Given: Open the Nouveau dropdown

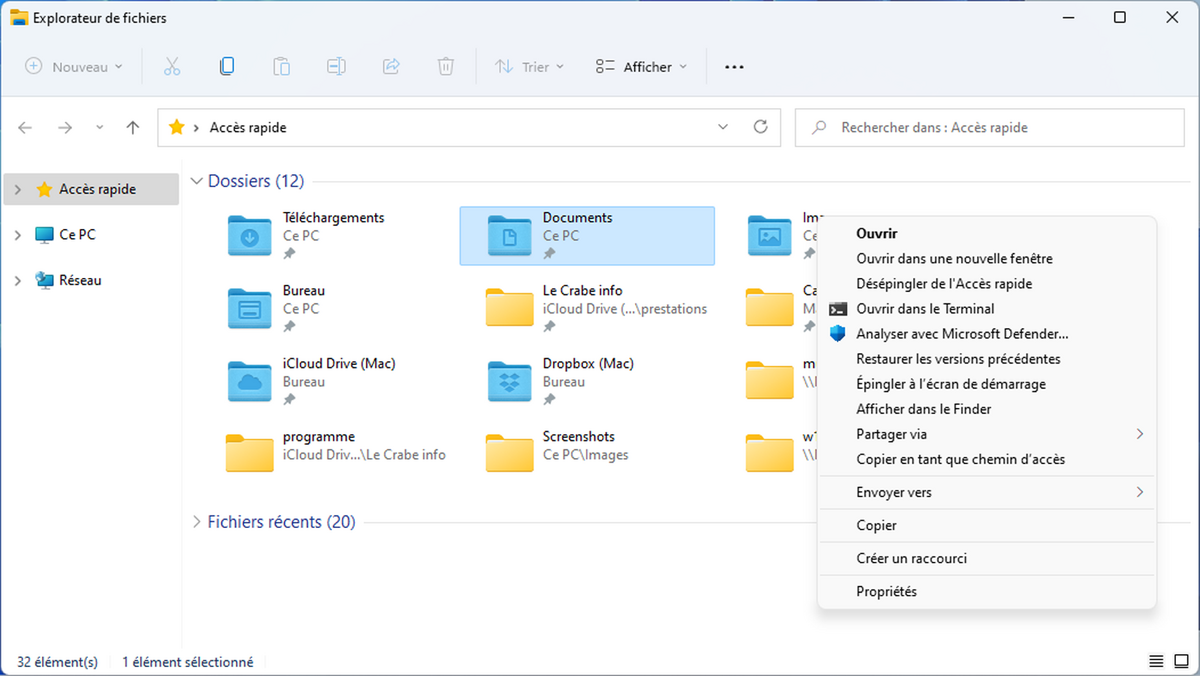Looking at the screenshot, I should point(74,67).
